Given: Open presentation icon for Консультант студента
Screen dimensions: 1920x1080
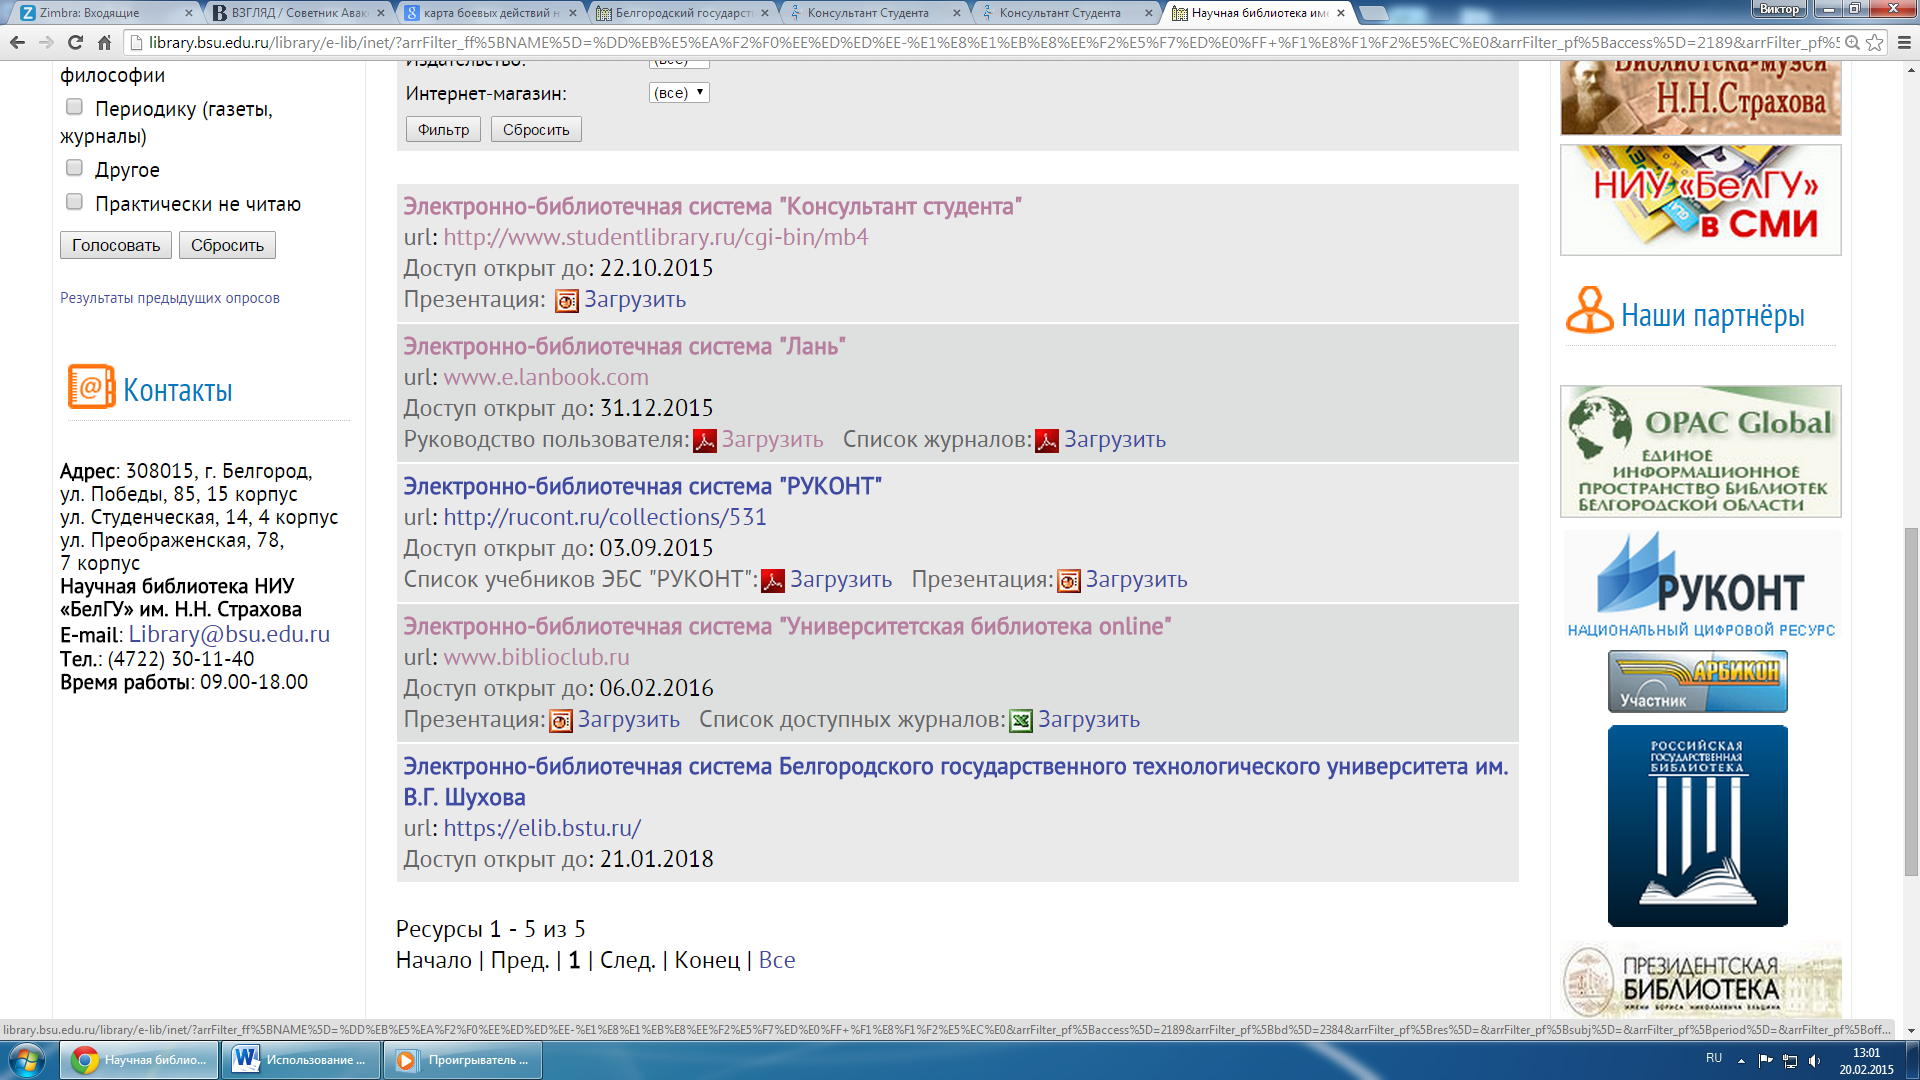Looking at the screenshot, I should [x=567, y=301].
